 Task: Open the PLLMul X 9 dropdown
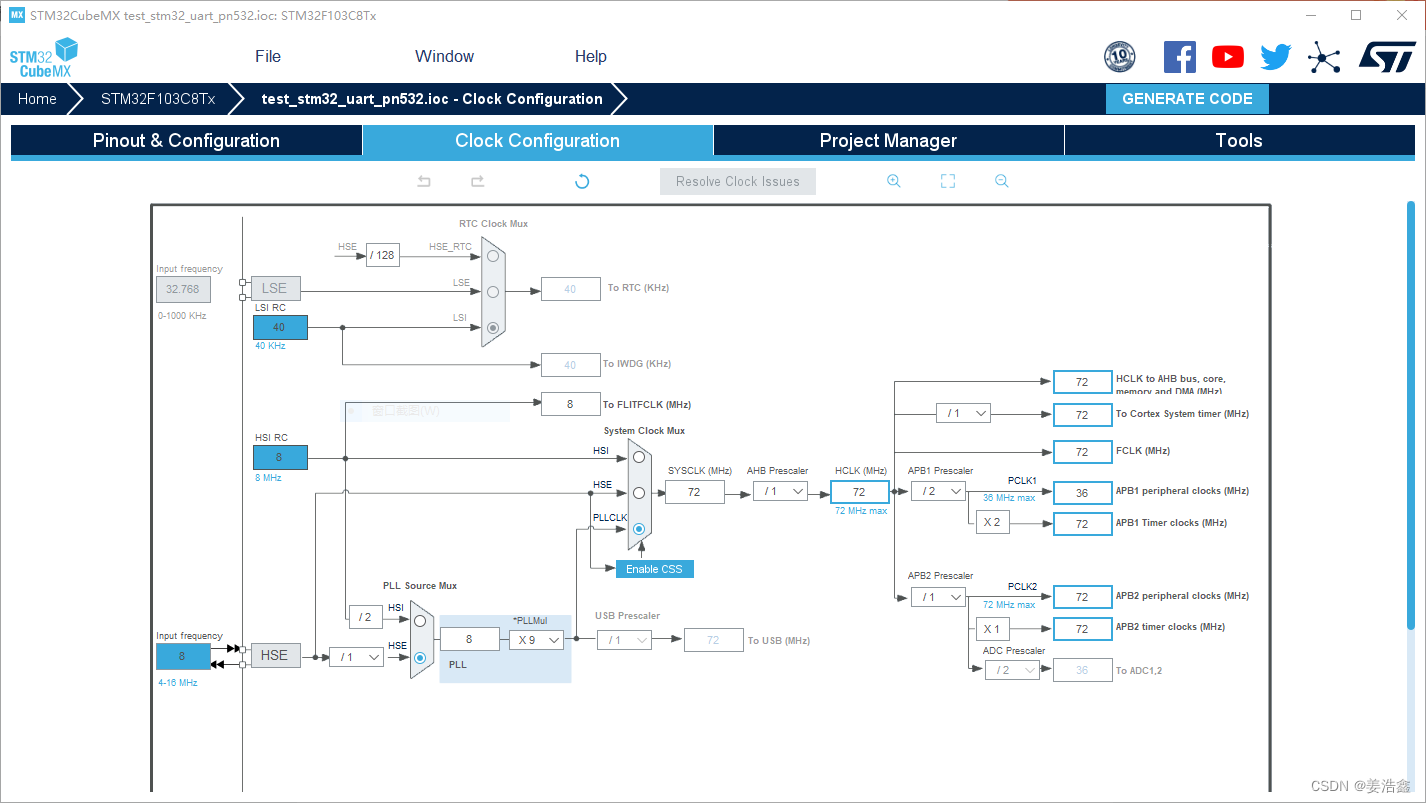pos(537,640)
